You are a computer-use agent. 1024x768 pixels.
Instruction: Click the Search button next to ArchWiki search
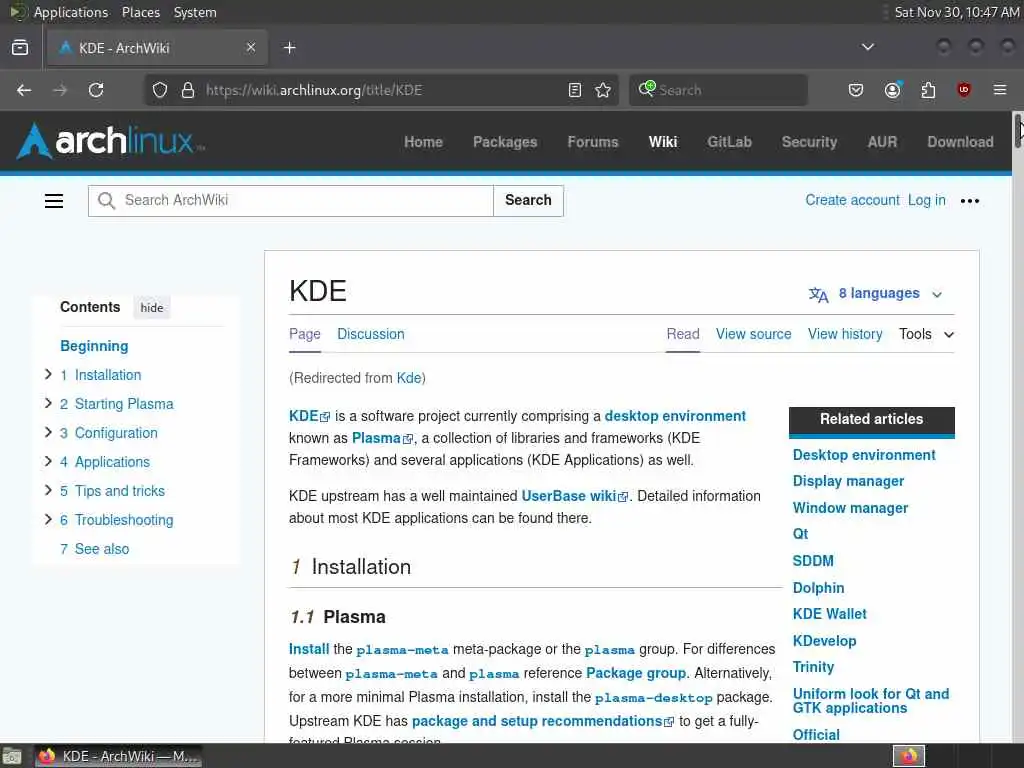point(528,200)
